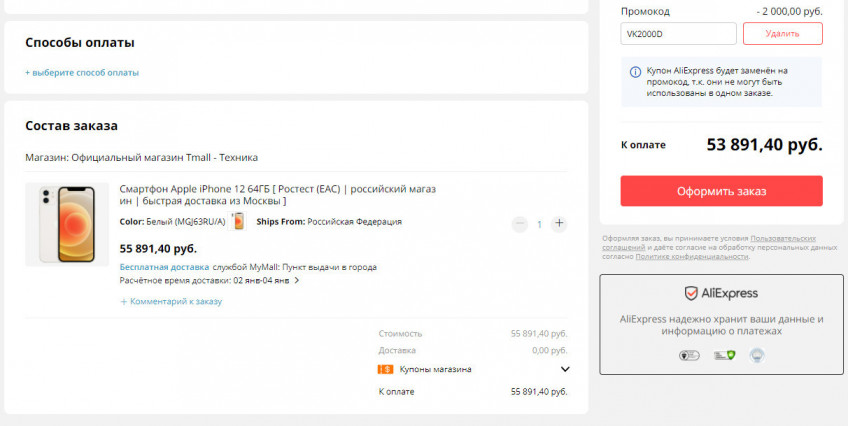Select the small white color swatch image
Image resolution: width=848 pixels, height=426 pixels.
(238, 221)
